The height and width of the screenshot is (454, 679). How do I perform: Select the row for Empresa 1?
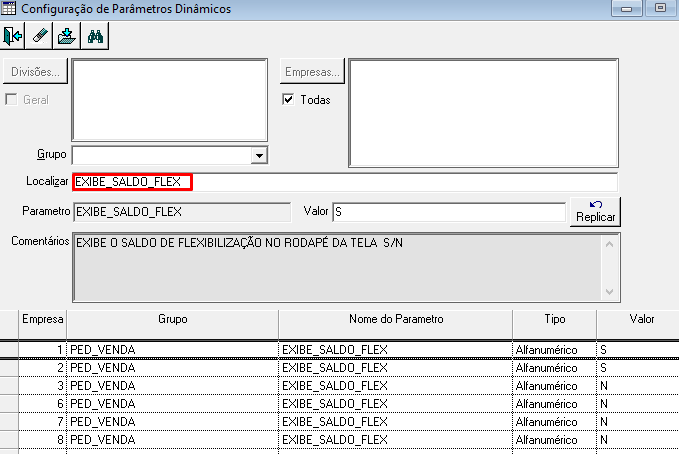click(340, 350)
